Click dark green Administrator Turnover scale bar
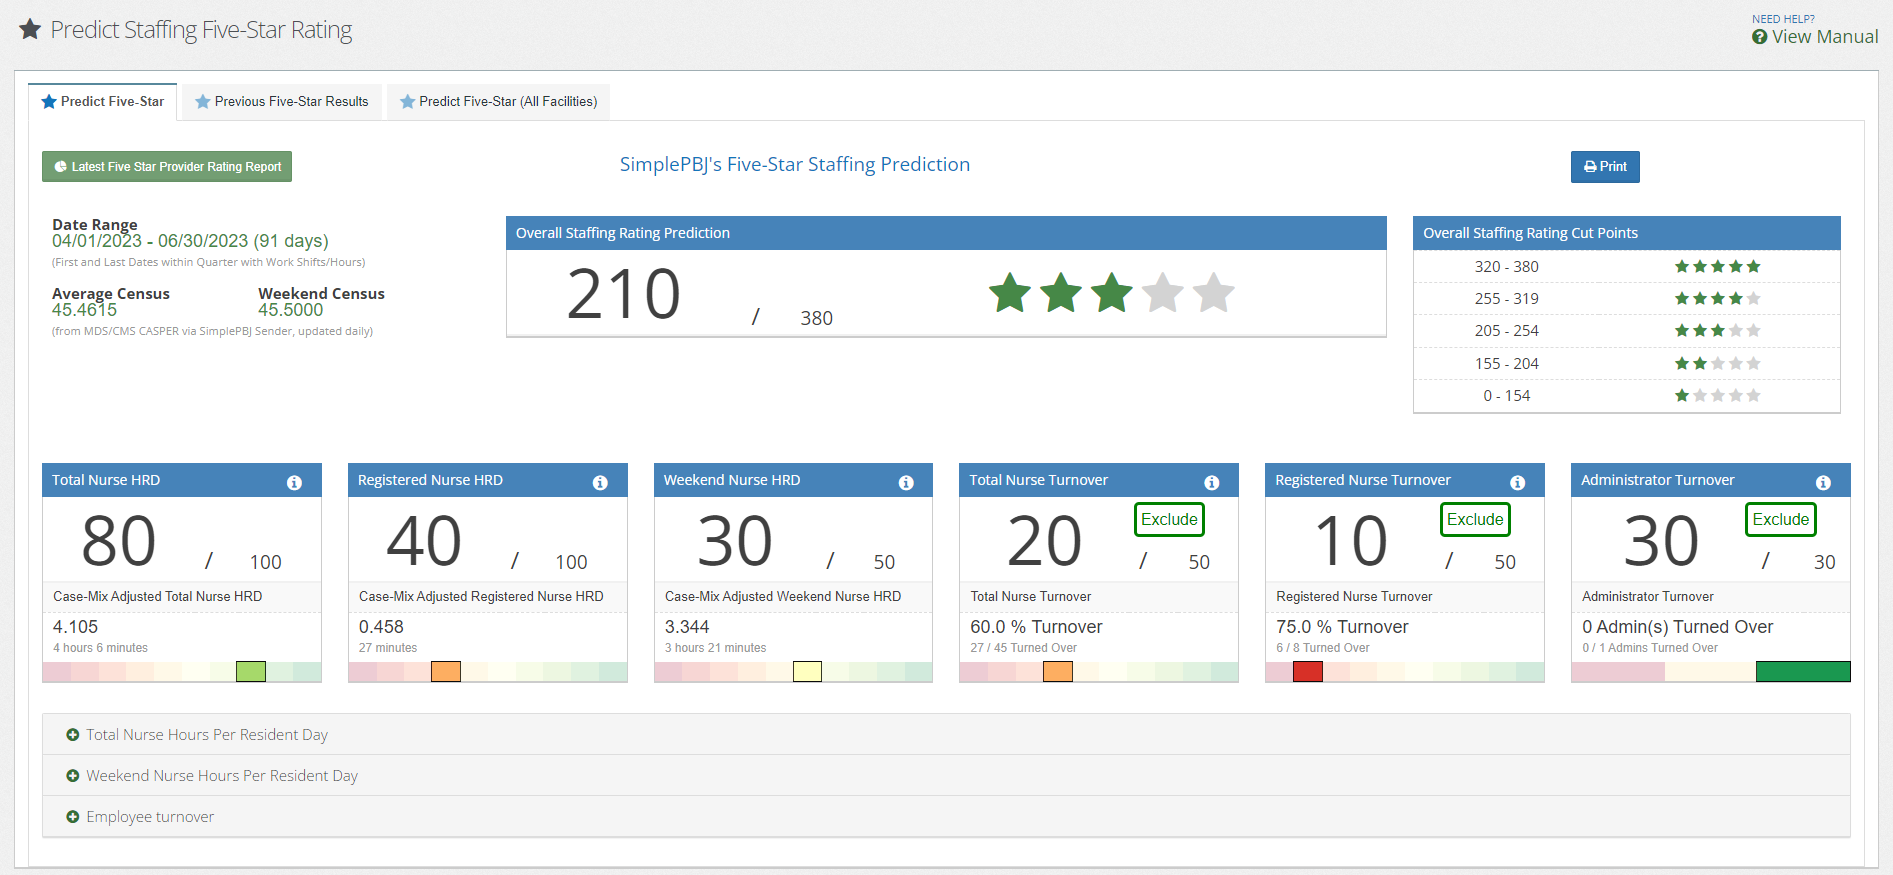 pyautogui.click(x=1803, y=672)
